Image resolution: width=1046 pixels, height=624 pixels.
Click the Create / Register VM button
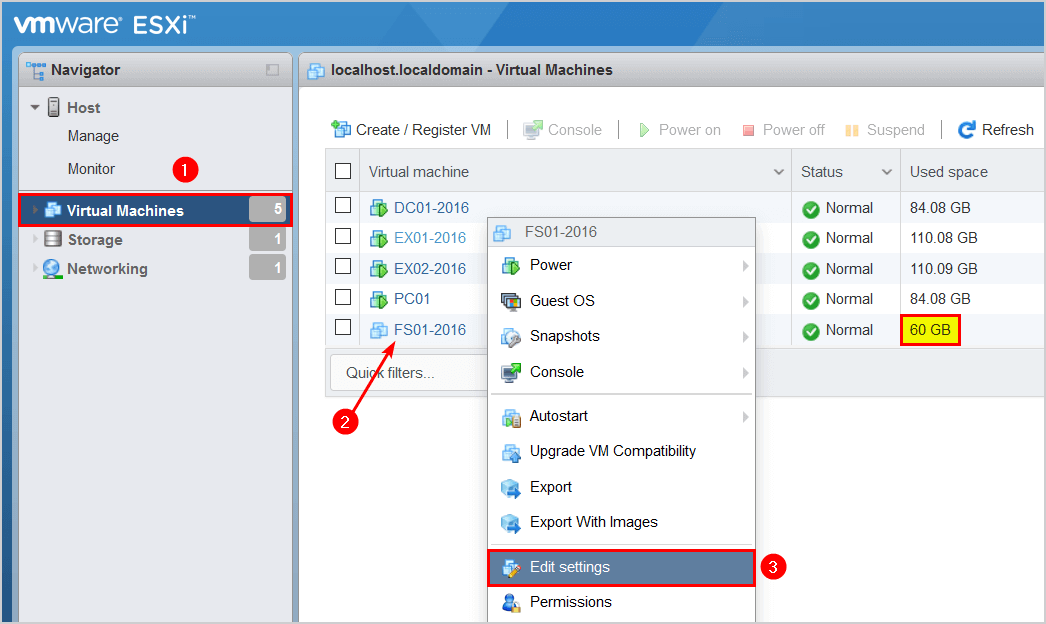point(412,129)
